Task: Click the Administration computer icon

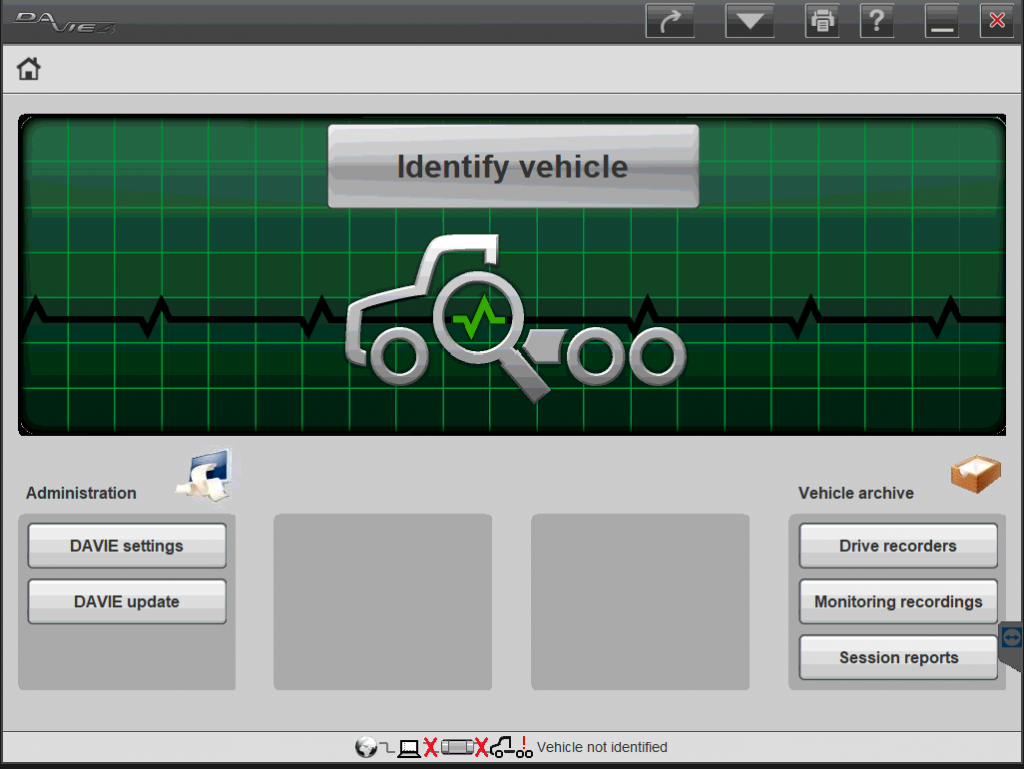Action: click(x=205, y=474)
